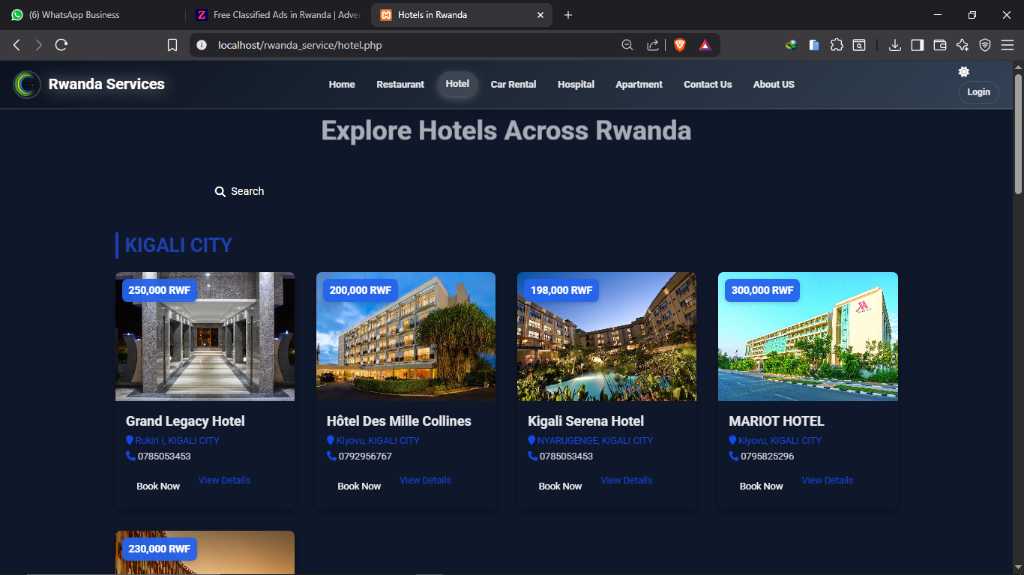Click the Kigali Serena Hotel photo

tap(607, 337)
